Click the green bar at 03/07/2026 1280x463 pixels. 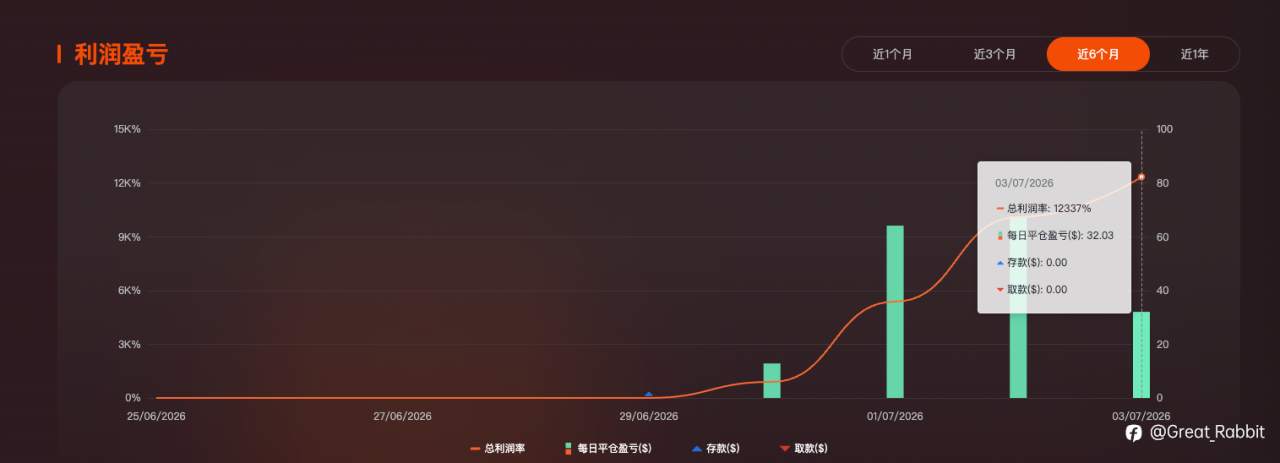tap(1141, 355)
